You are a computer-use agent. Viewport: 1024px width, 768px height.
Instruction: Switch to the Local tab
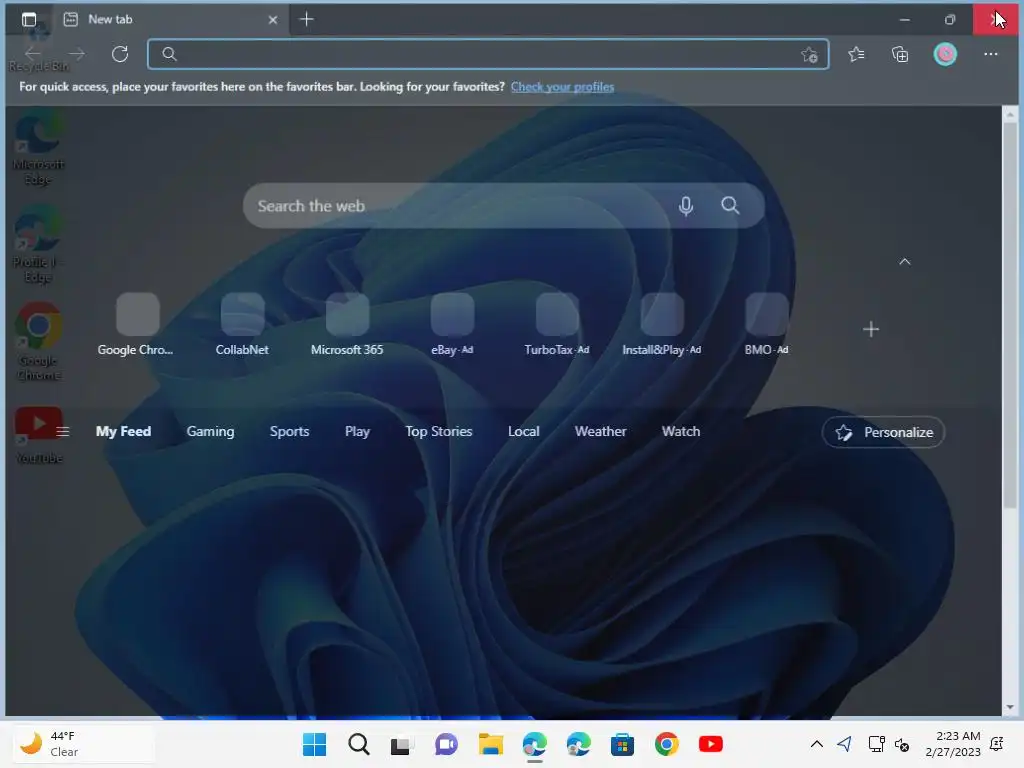pos(524,432)
